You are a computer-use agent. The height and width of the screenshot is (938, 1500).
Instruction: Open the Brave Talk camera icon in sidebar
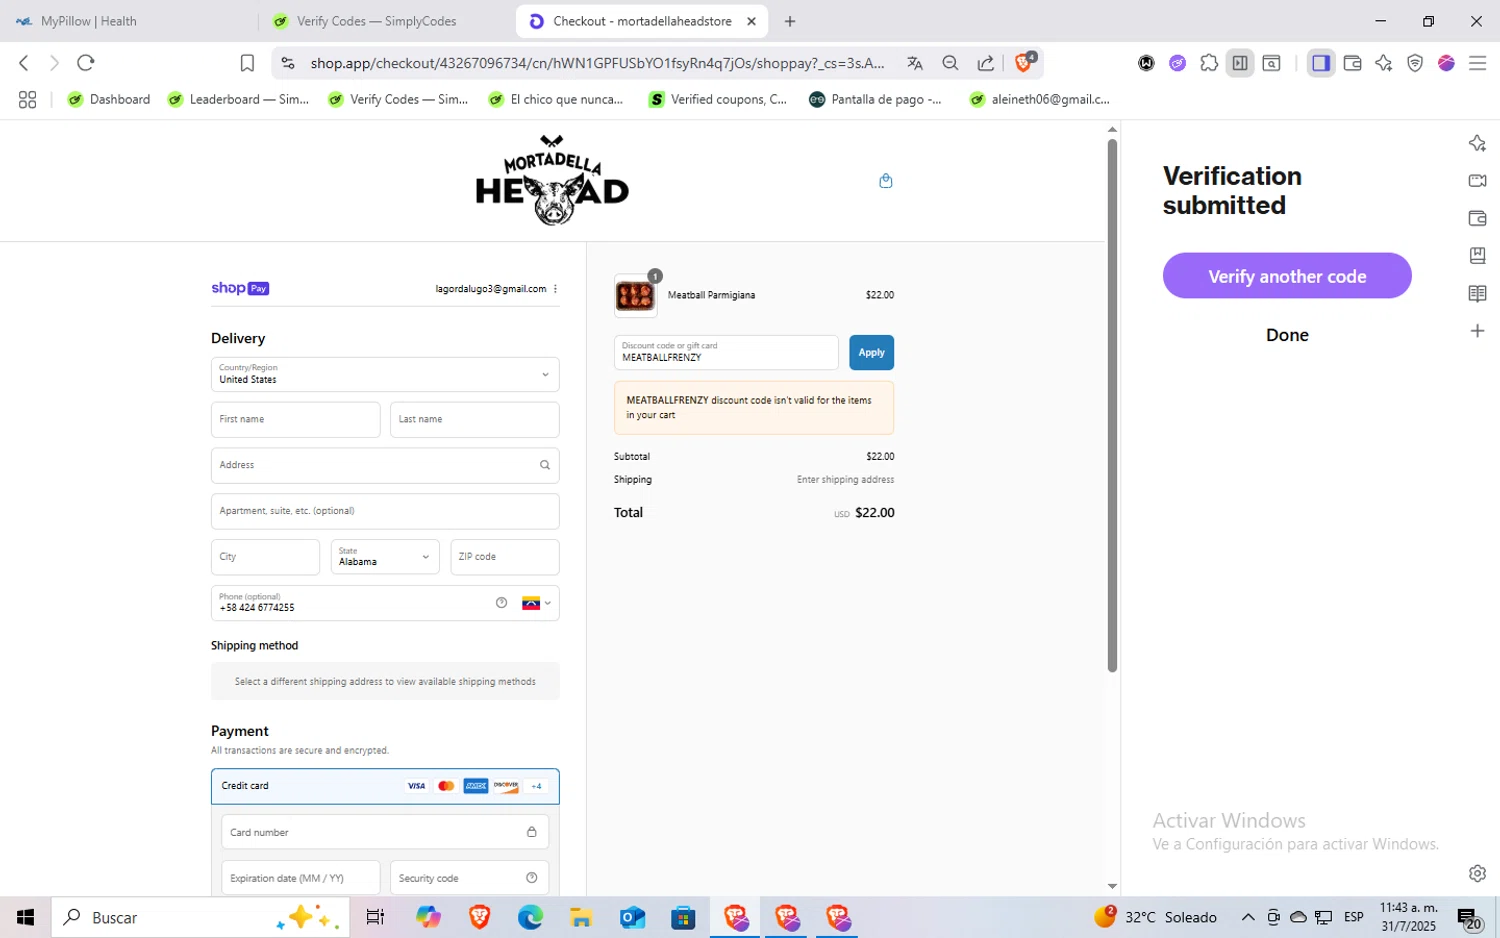(1477, 181)
